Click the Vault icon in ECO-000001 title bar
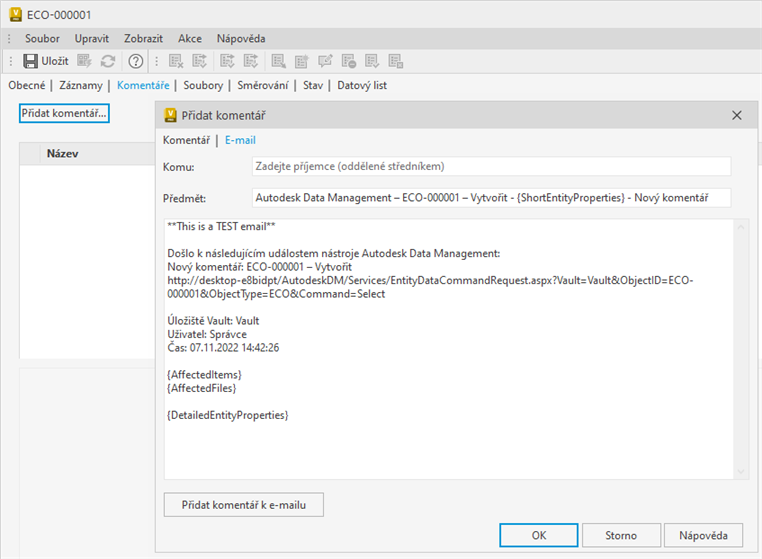Viewport: 762px width, 559px height. click(16, 15)
